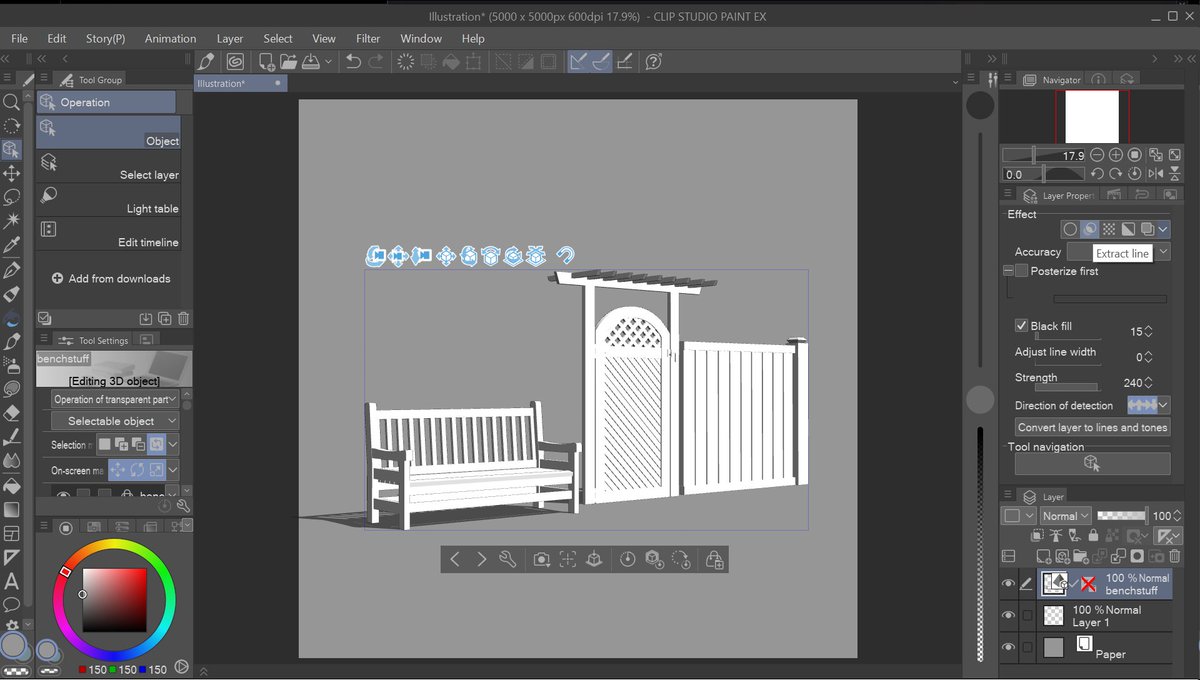The height and width of the screenshot is (680, 1200).
Task: Rotate canvas left in Navigator
Action: point(1097,174)
